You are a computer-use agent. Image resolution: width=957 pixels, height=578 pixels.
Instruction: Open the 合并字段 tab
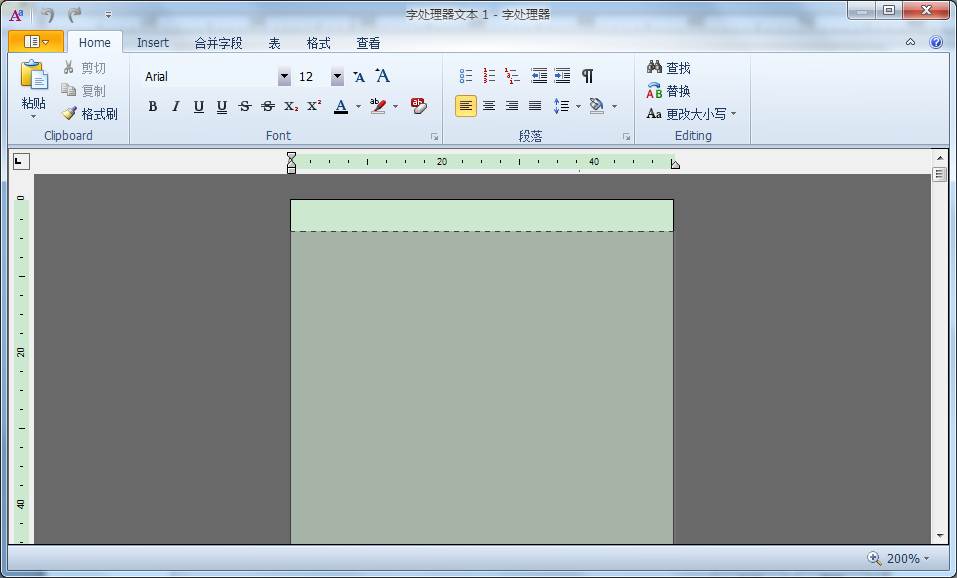coord(218,43)
